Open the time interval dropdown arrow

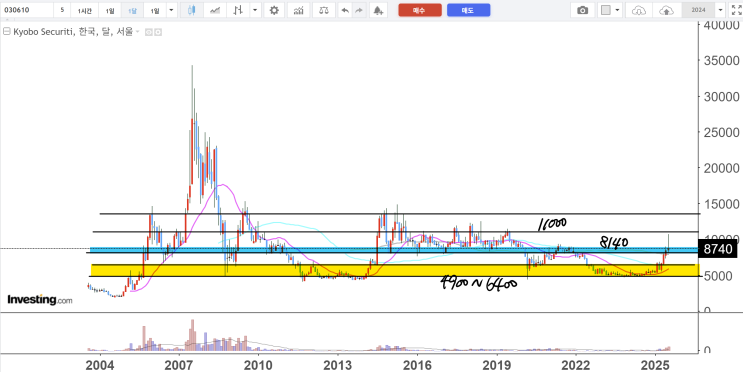[171, 10]
